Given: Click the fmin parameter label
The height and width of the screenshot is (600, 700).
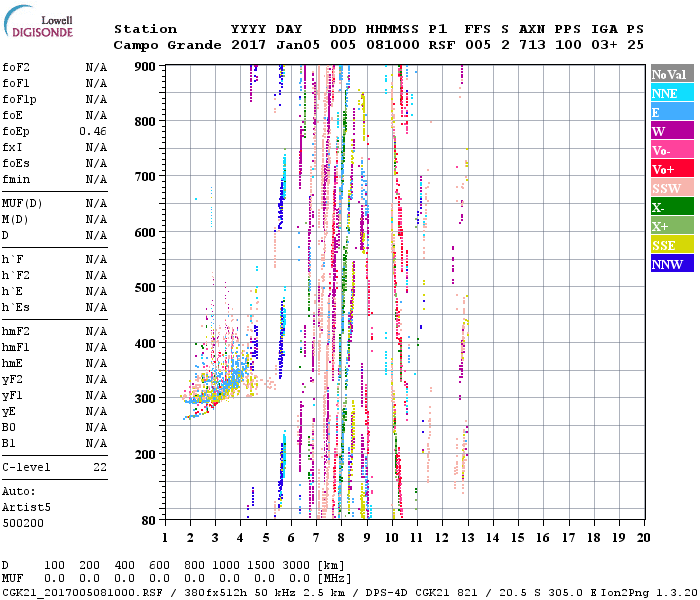Looking at the screenshot, I should pos(16,179).
